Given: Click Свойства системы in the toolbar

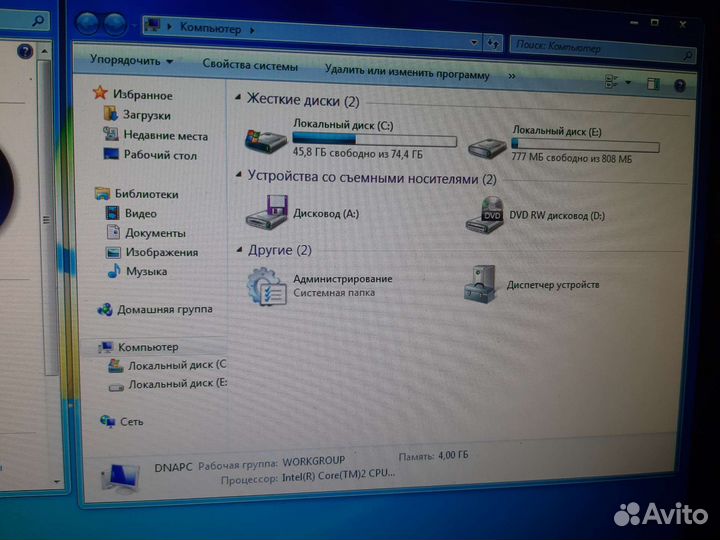Looking at the screenshot, I should click(250, 66).
